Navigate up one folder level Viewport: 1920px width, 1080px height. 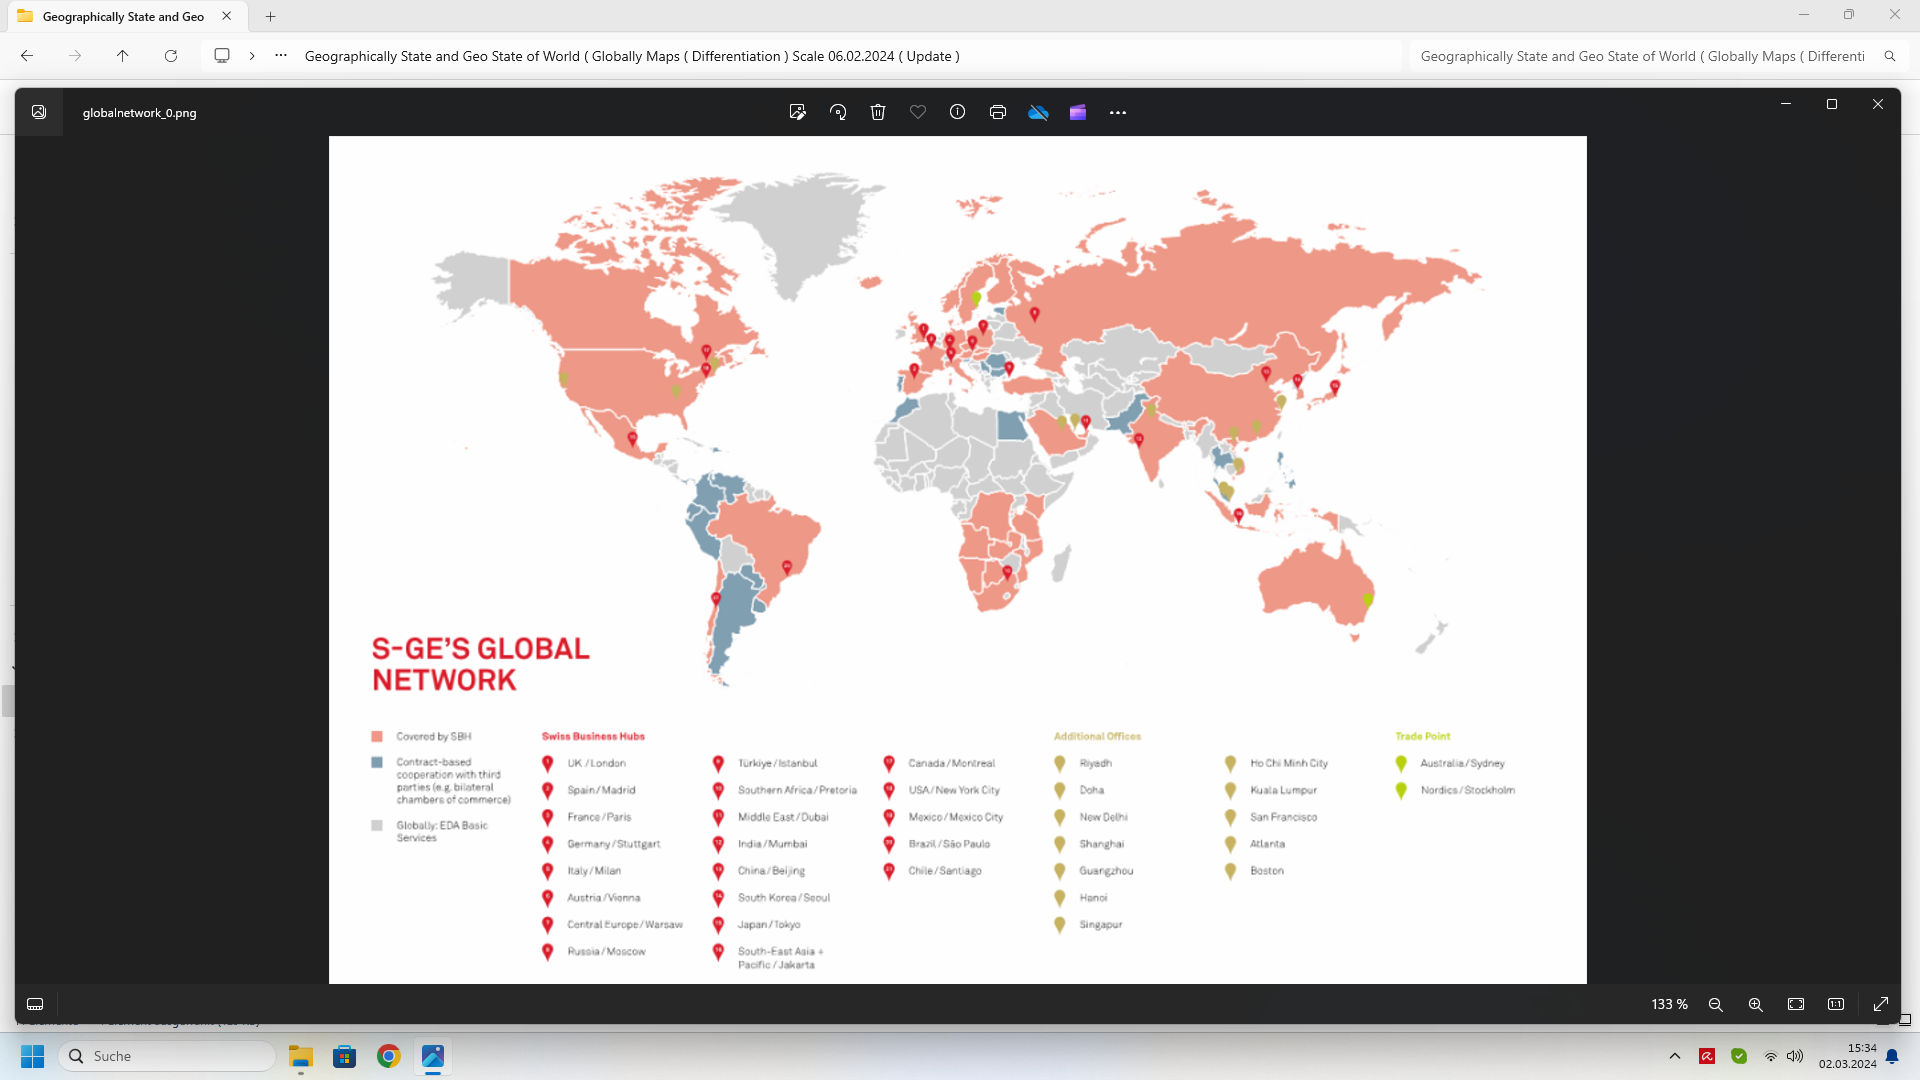pos(123,56)
